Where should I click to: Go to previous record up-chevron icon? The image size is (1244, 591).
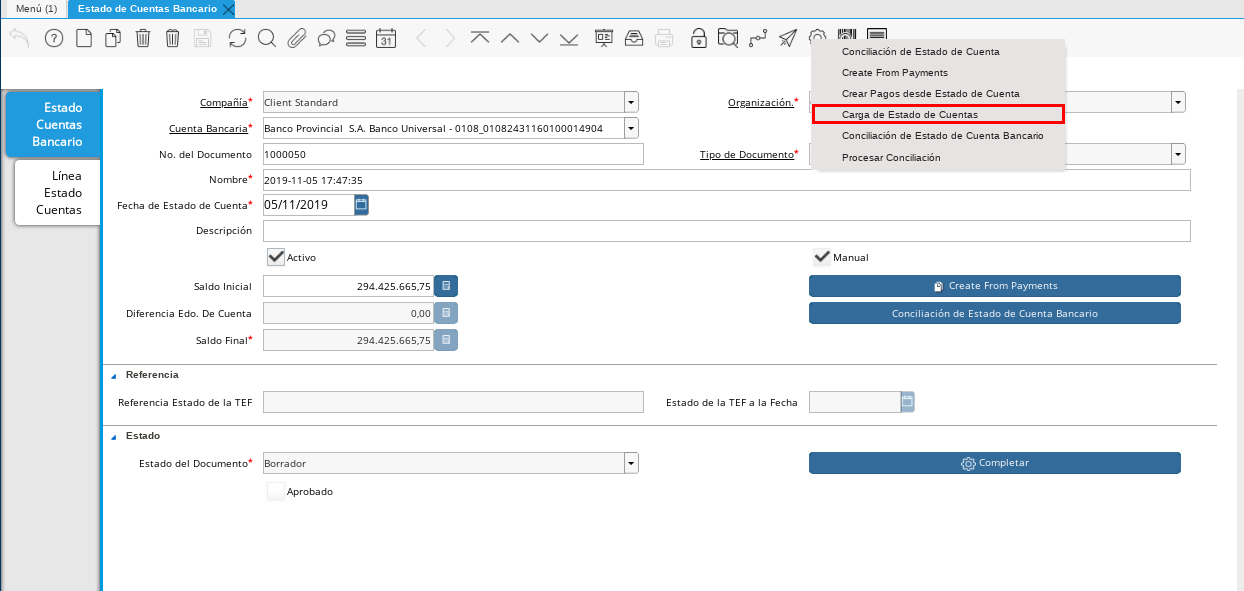(x=510, y=38)
